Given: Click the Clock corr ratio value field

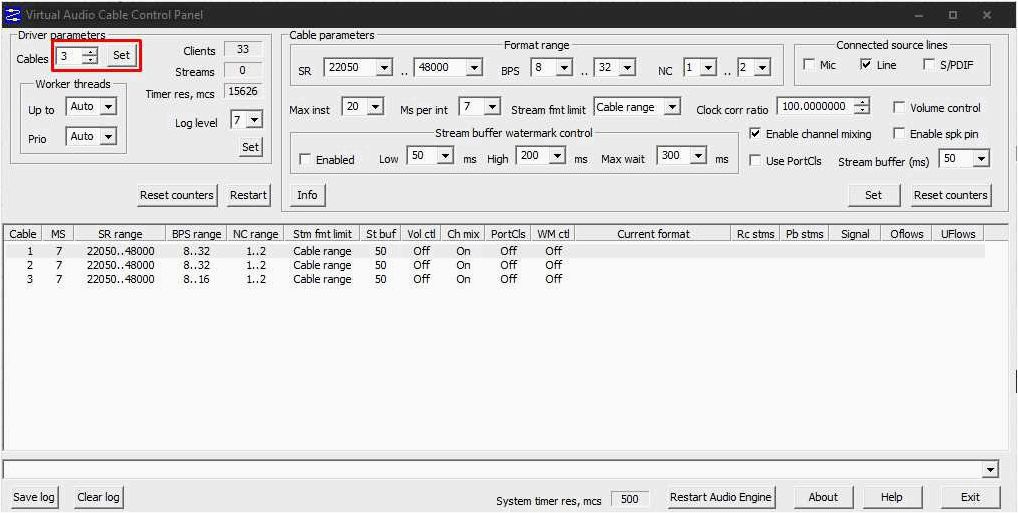Looking at the screenshot, I should [x=816, y=106].
